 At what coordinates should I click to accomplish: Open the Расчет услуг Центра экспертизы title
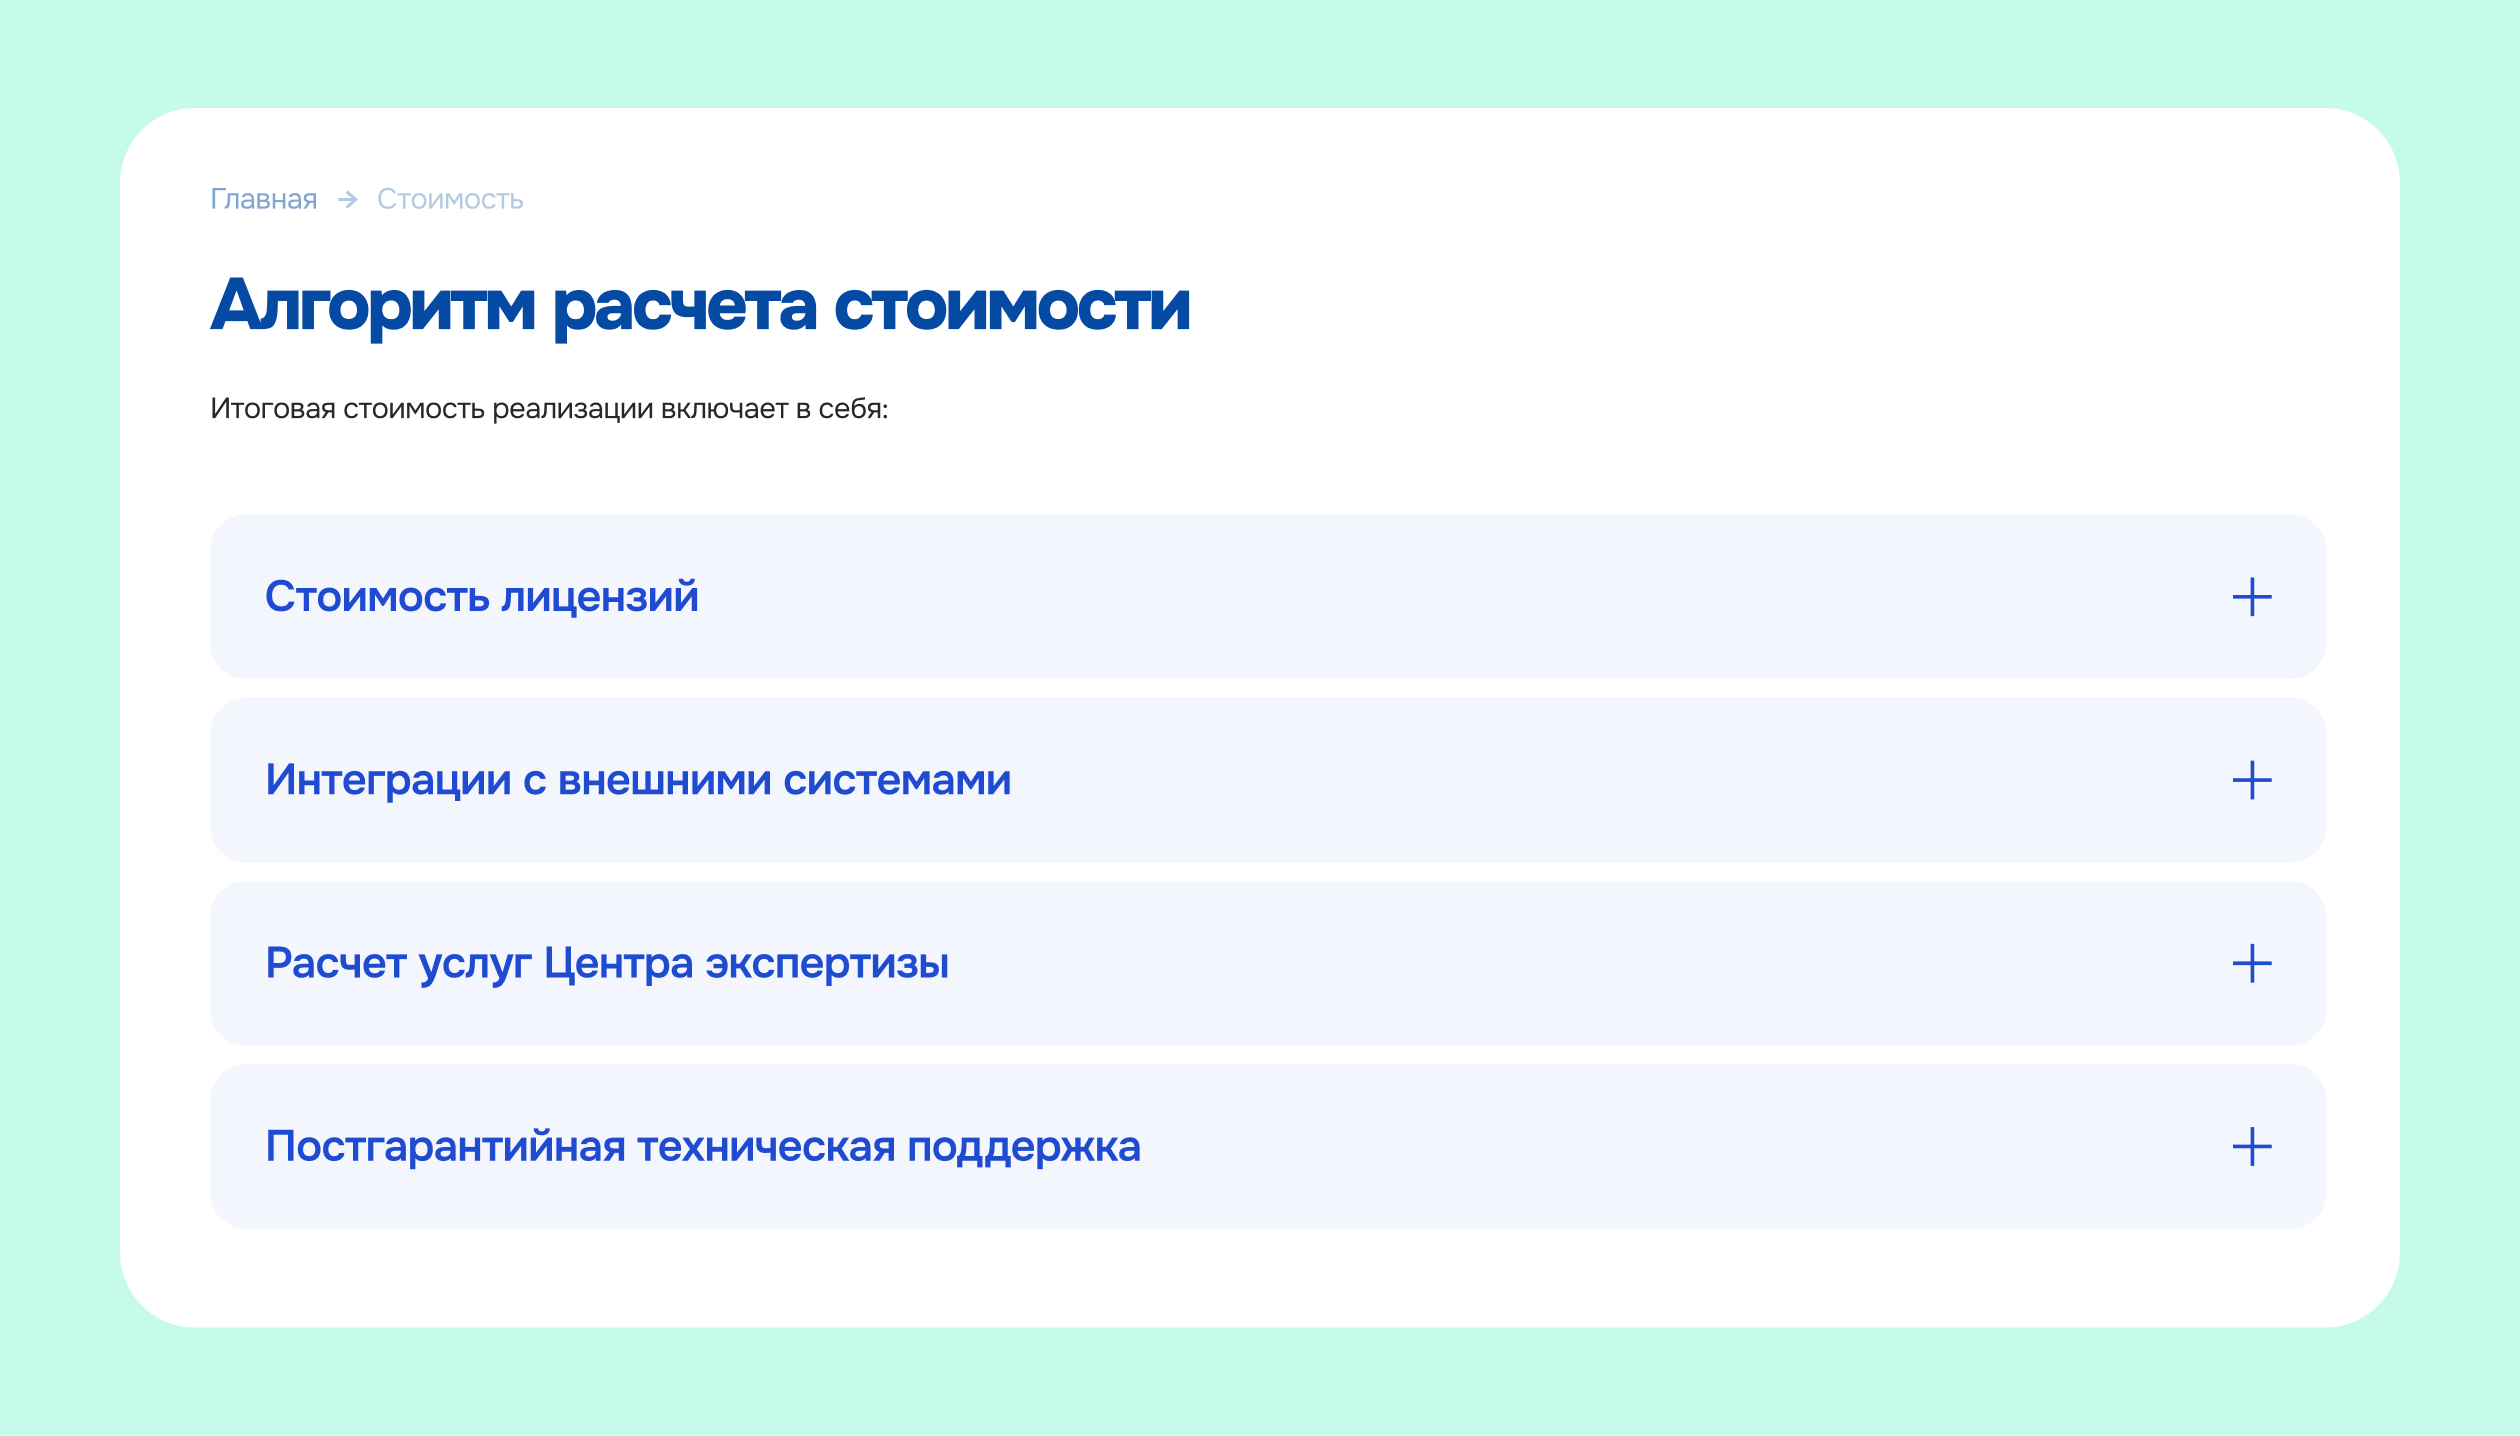pyautogui.click(x=606, y=963)
